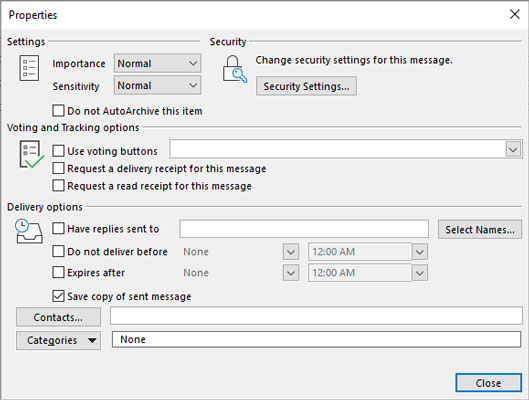Open Security Settings
This screenshot has width=529, height=400.
click(x=306, y=86)
